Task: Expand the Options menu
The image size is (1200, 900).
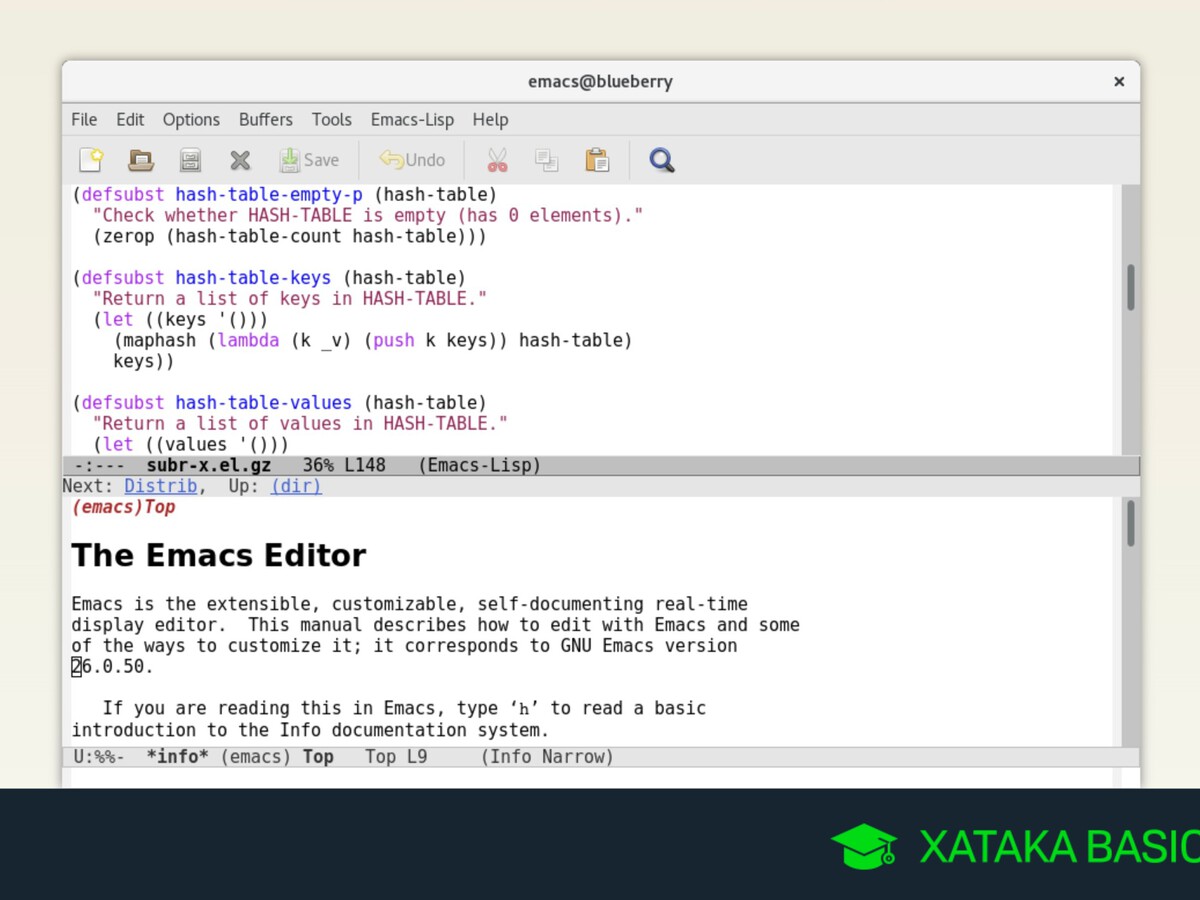Action: (x=191, y=120)
